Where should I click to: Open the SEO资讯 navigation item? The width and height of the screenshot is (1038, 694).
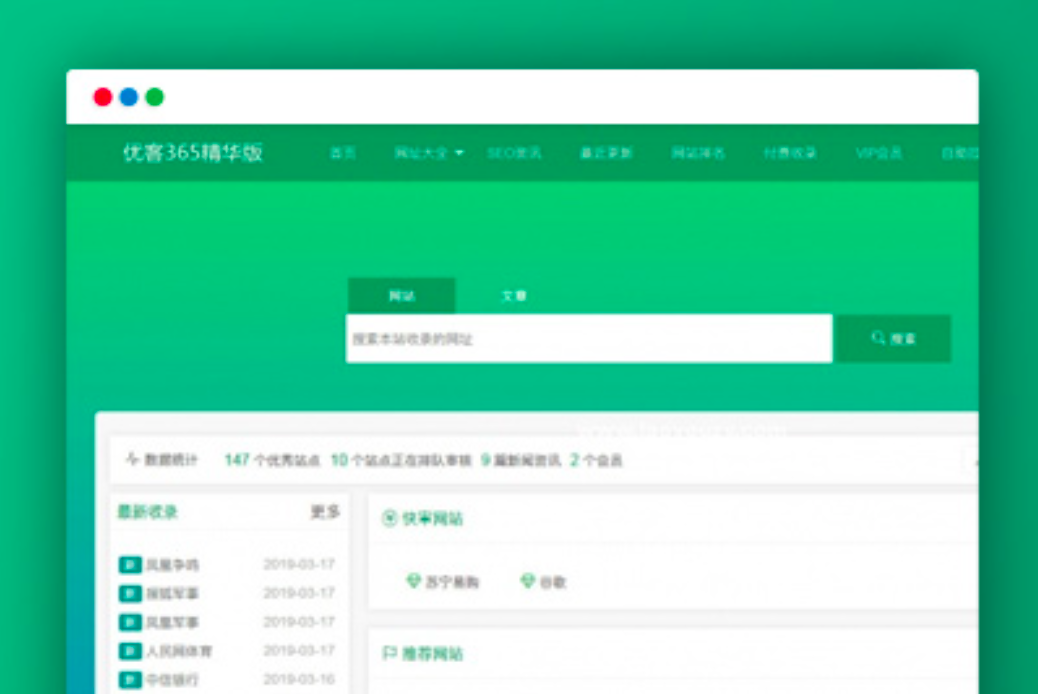[x=514, y=153]
